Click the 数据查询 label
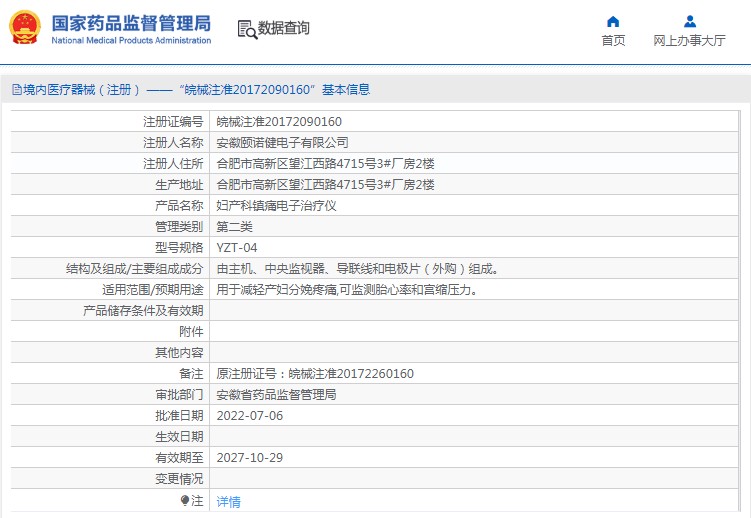Screen dimensions: 751x518 pos(284,28)
